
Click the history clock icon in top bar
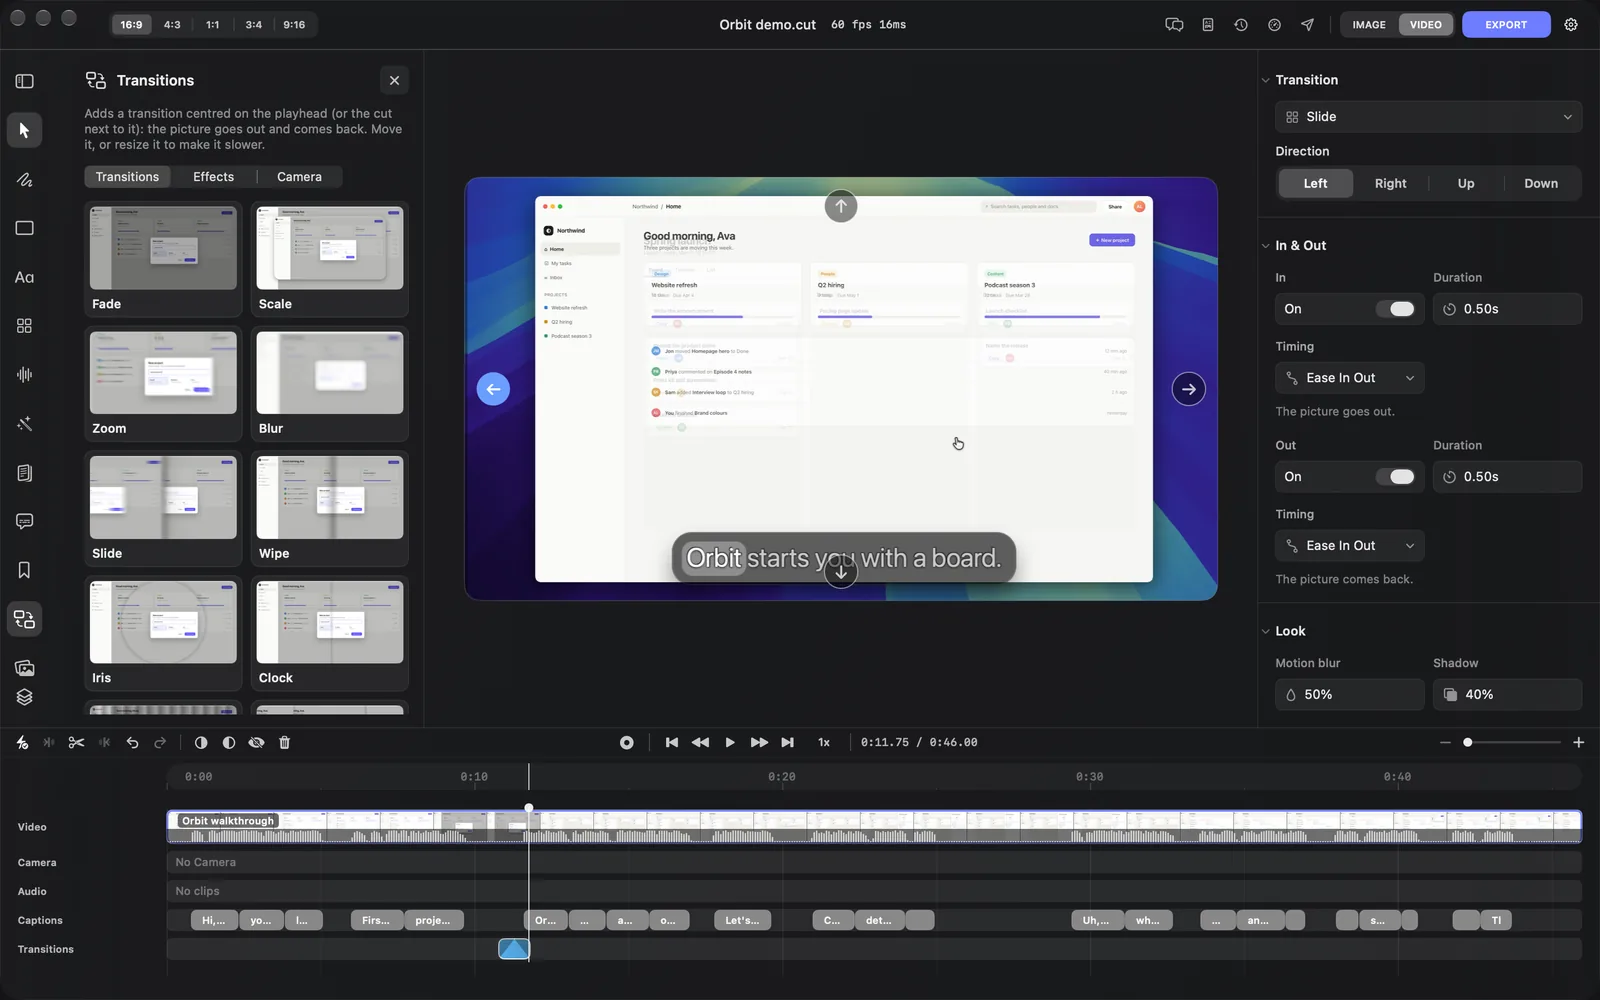1241,24
